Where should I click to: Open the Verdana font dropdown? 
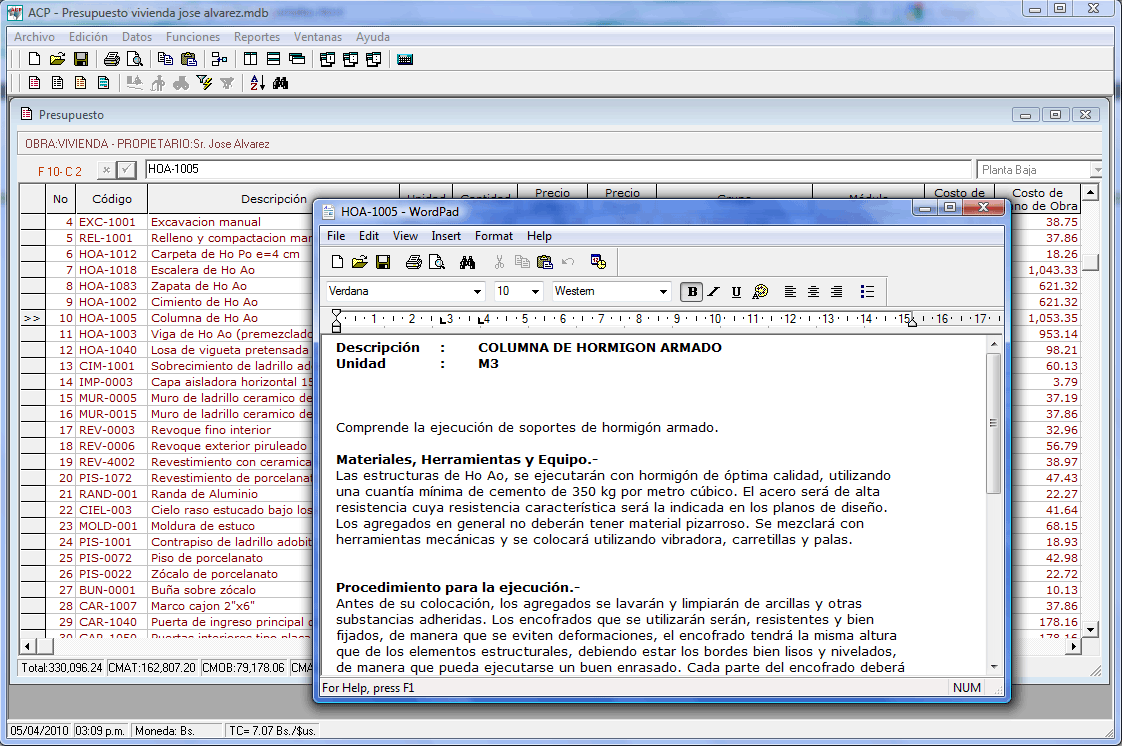[x=477, y=292]
